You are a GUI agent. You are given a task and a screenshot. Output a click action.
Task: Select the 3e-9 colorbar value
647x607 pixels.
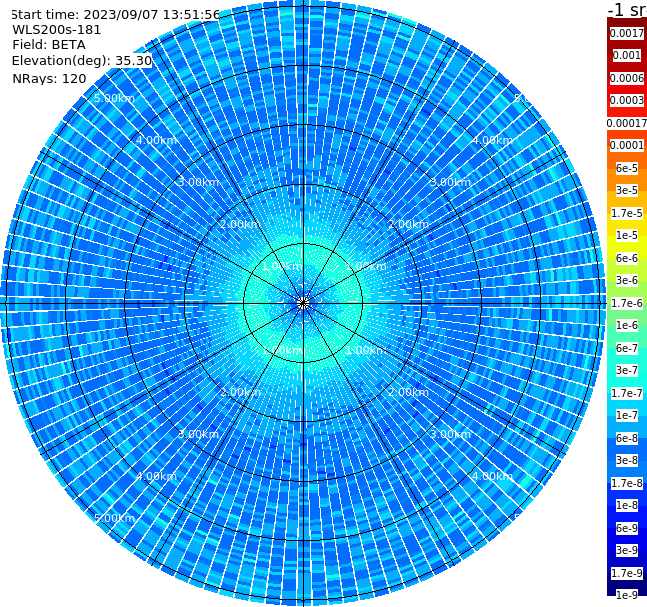627,550
